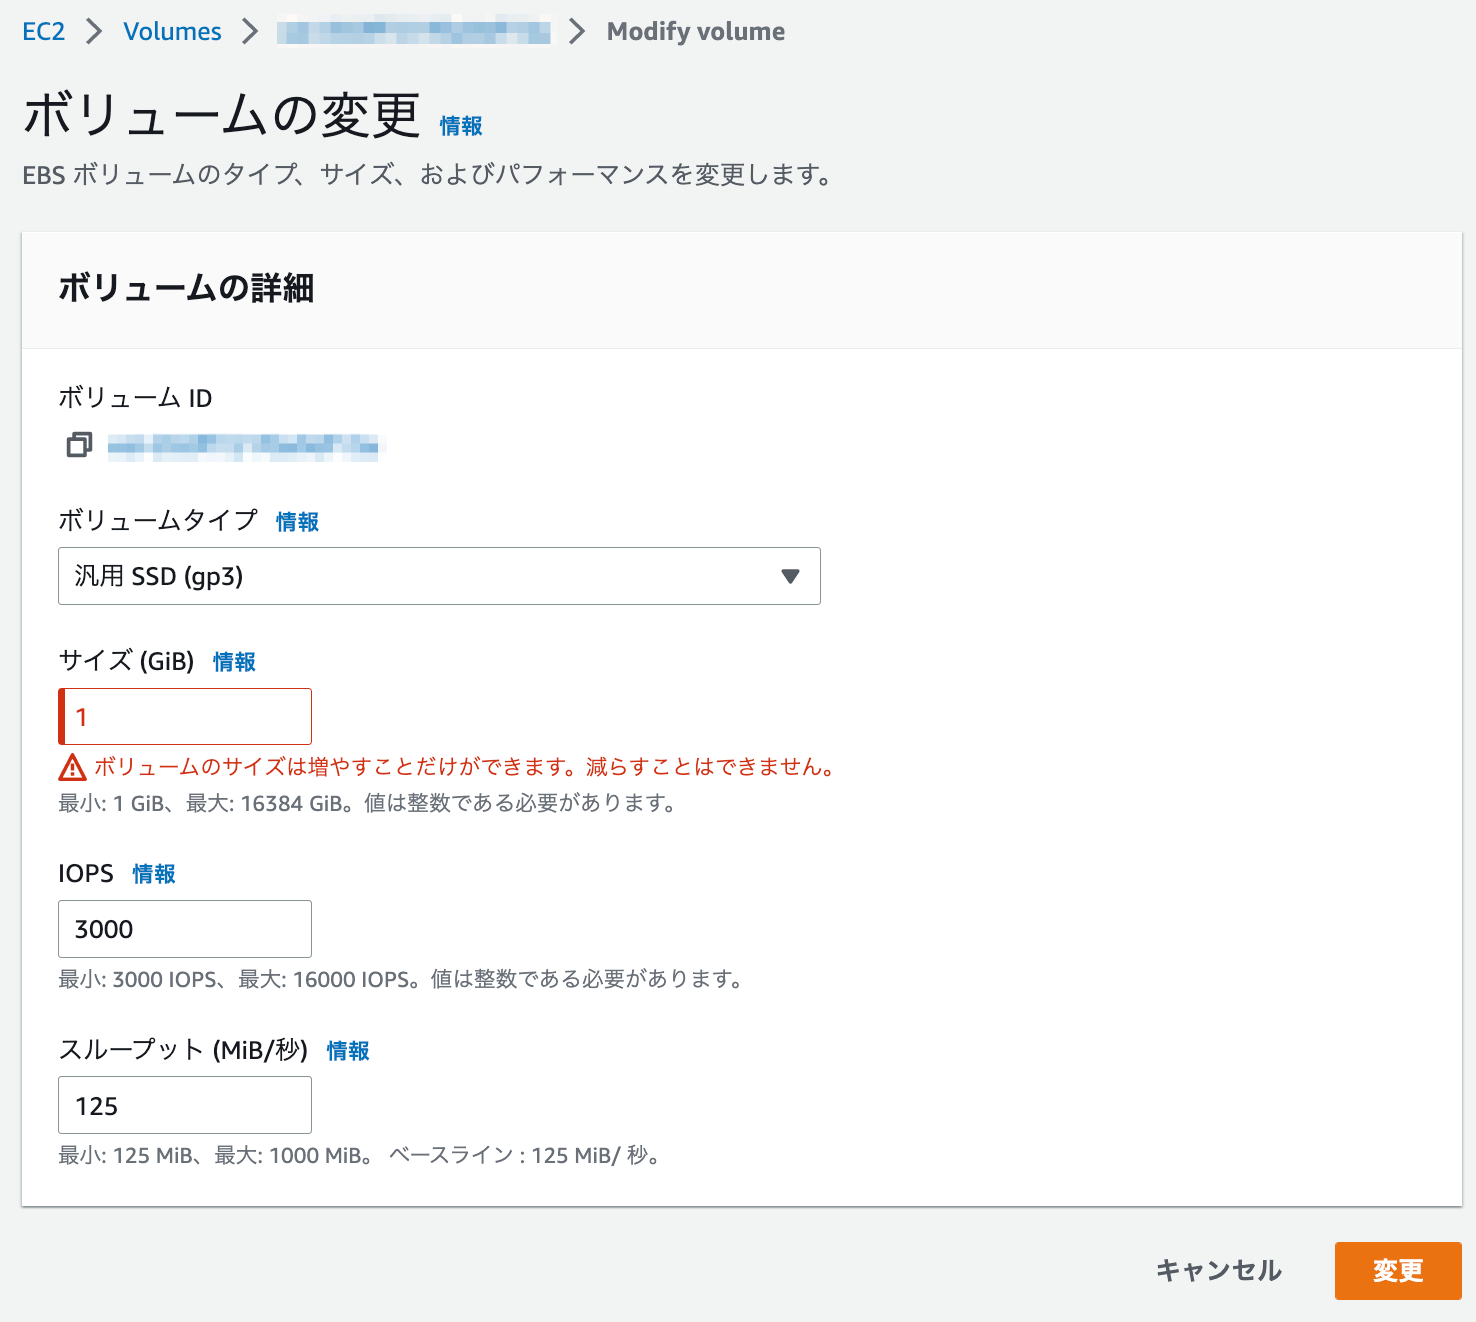The height and width of the screenshot is (1322, 1476).
Task: Click the IOPS field showing 3000
Action: 184,929
